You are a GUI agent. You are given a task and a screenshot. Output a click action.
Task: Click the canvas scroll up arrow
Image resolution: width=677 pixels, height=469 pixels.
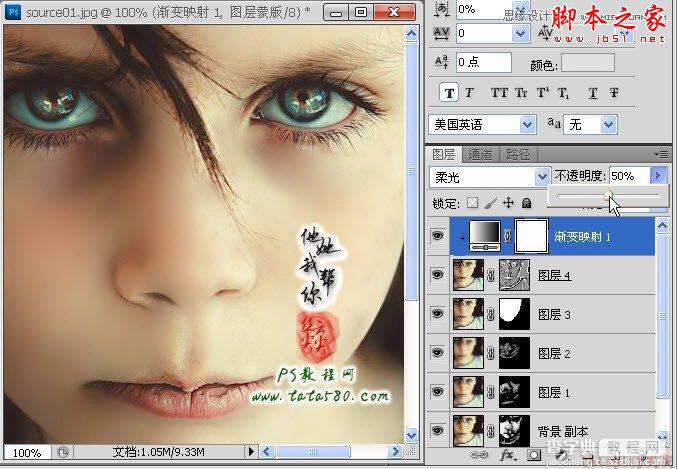coord(412,34)
